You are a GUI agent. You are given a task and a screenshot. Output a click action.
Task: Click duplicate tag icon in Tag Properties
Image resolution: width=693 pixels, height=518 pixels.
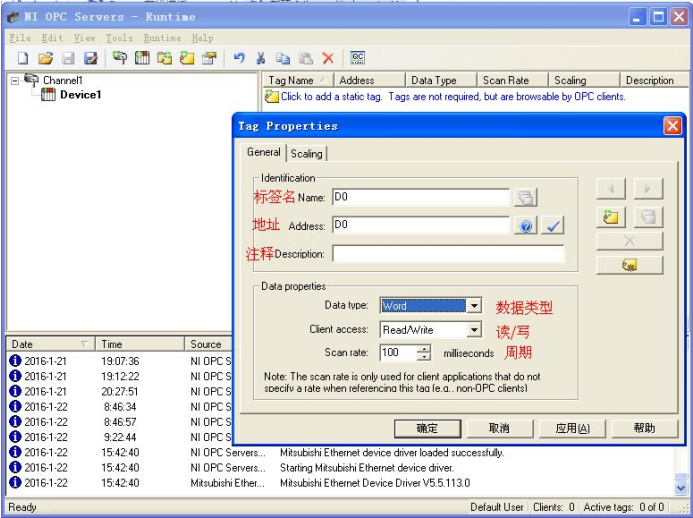point(648,217)
